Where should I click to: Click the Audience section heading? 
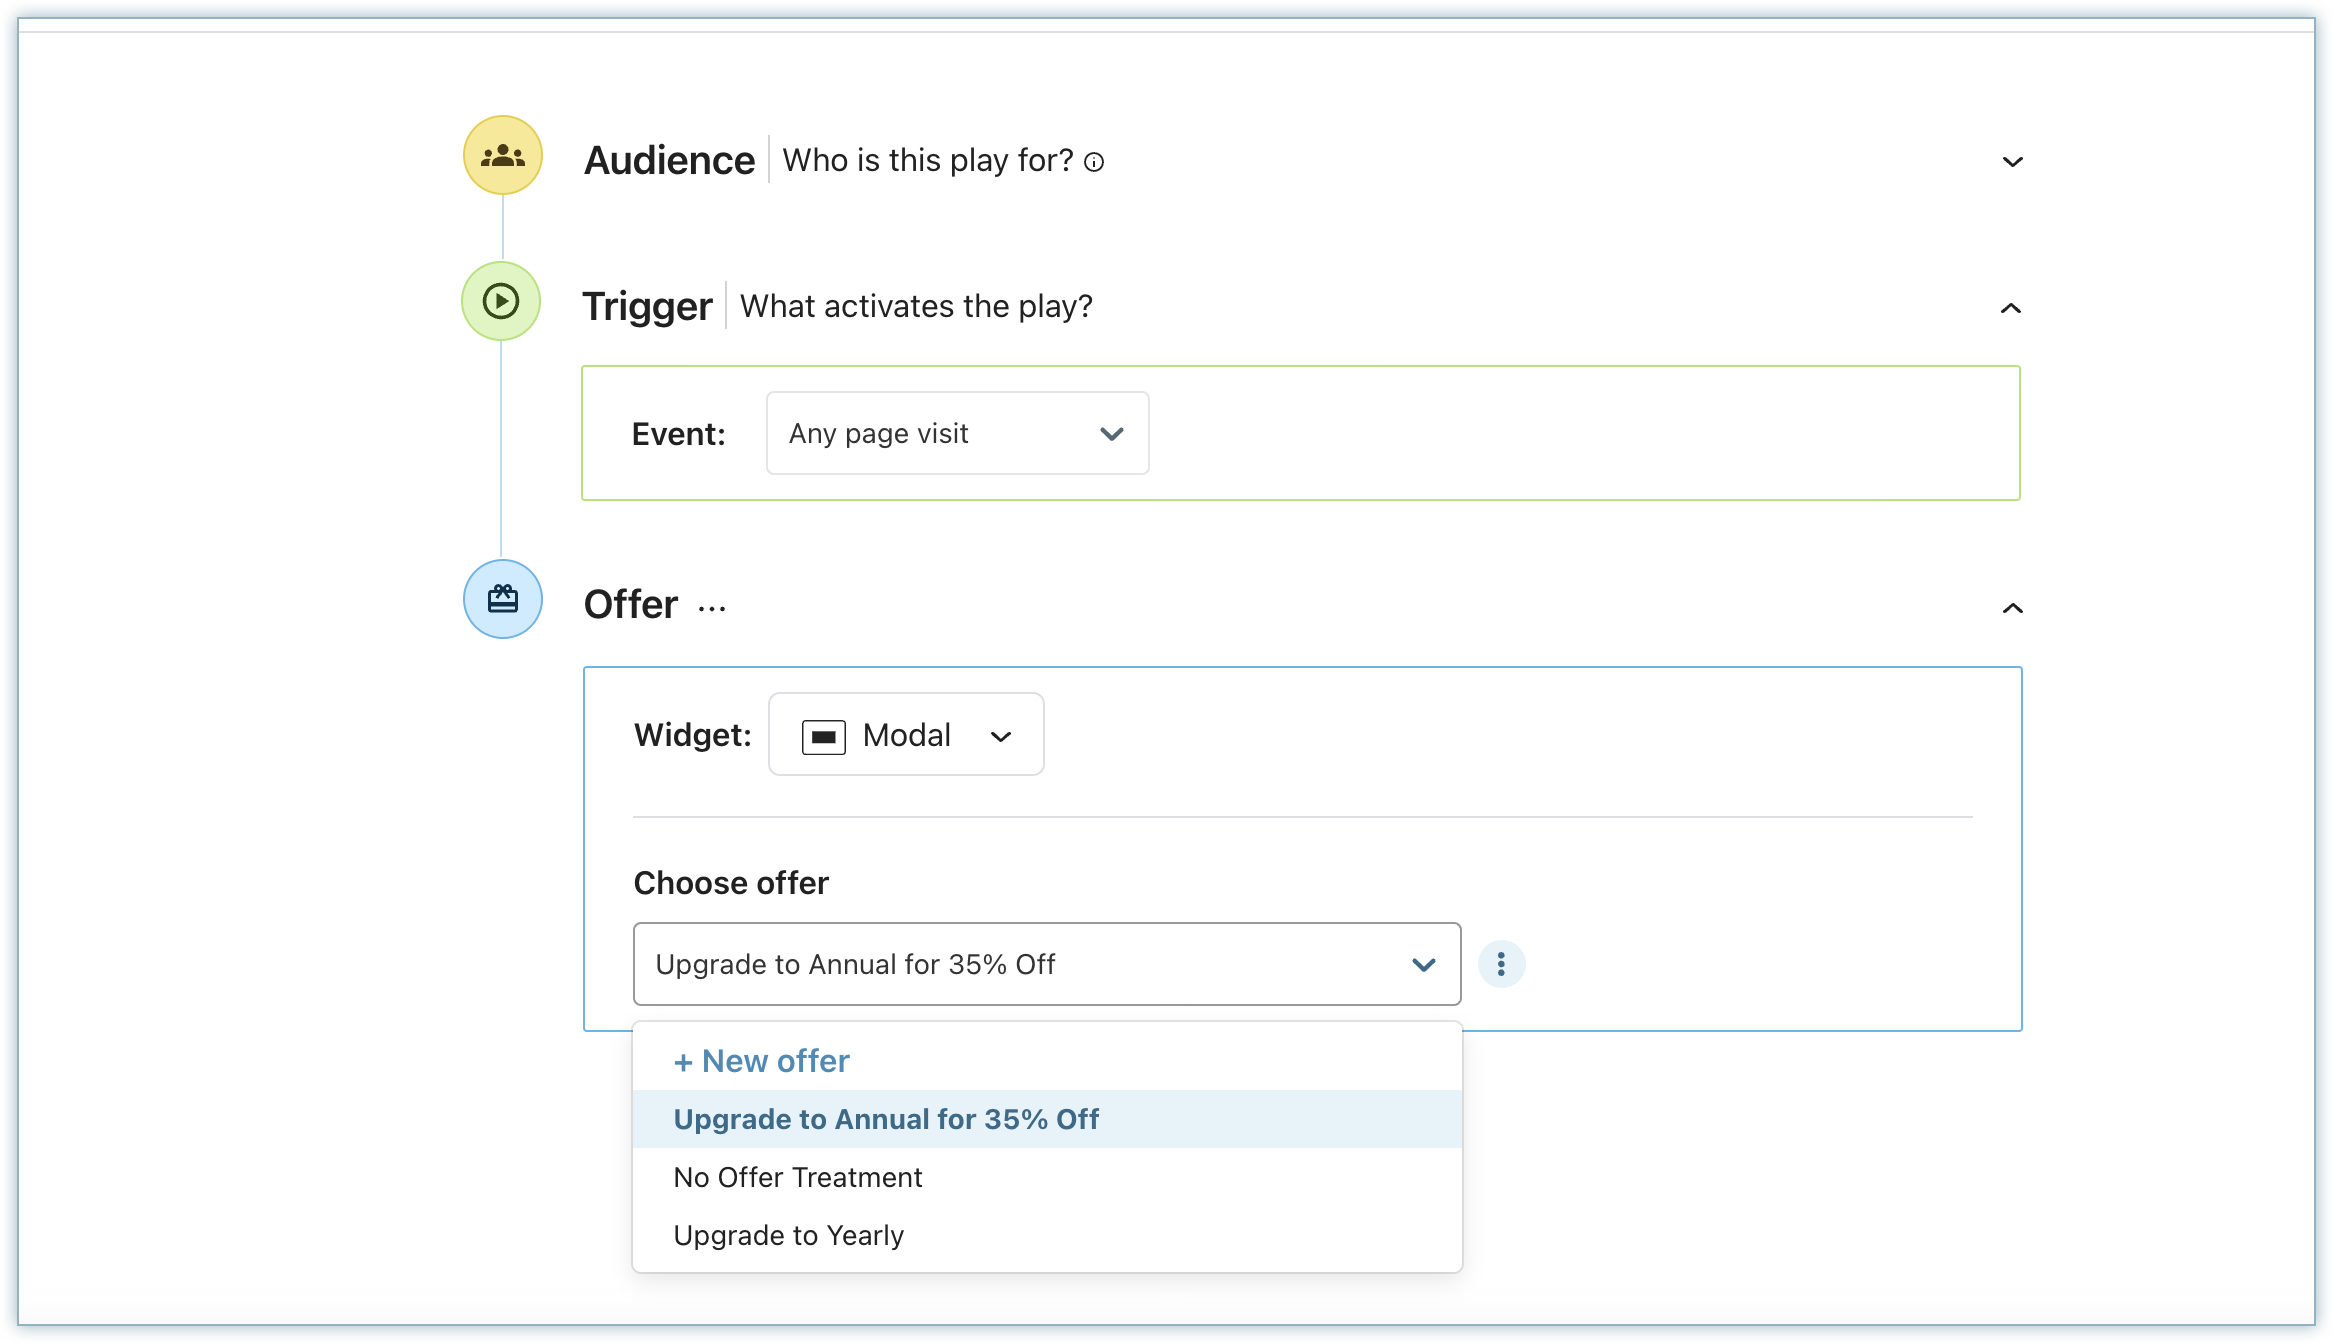pyautogui.click(x=669, y=160)
